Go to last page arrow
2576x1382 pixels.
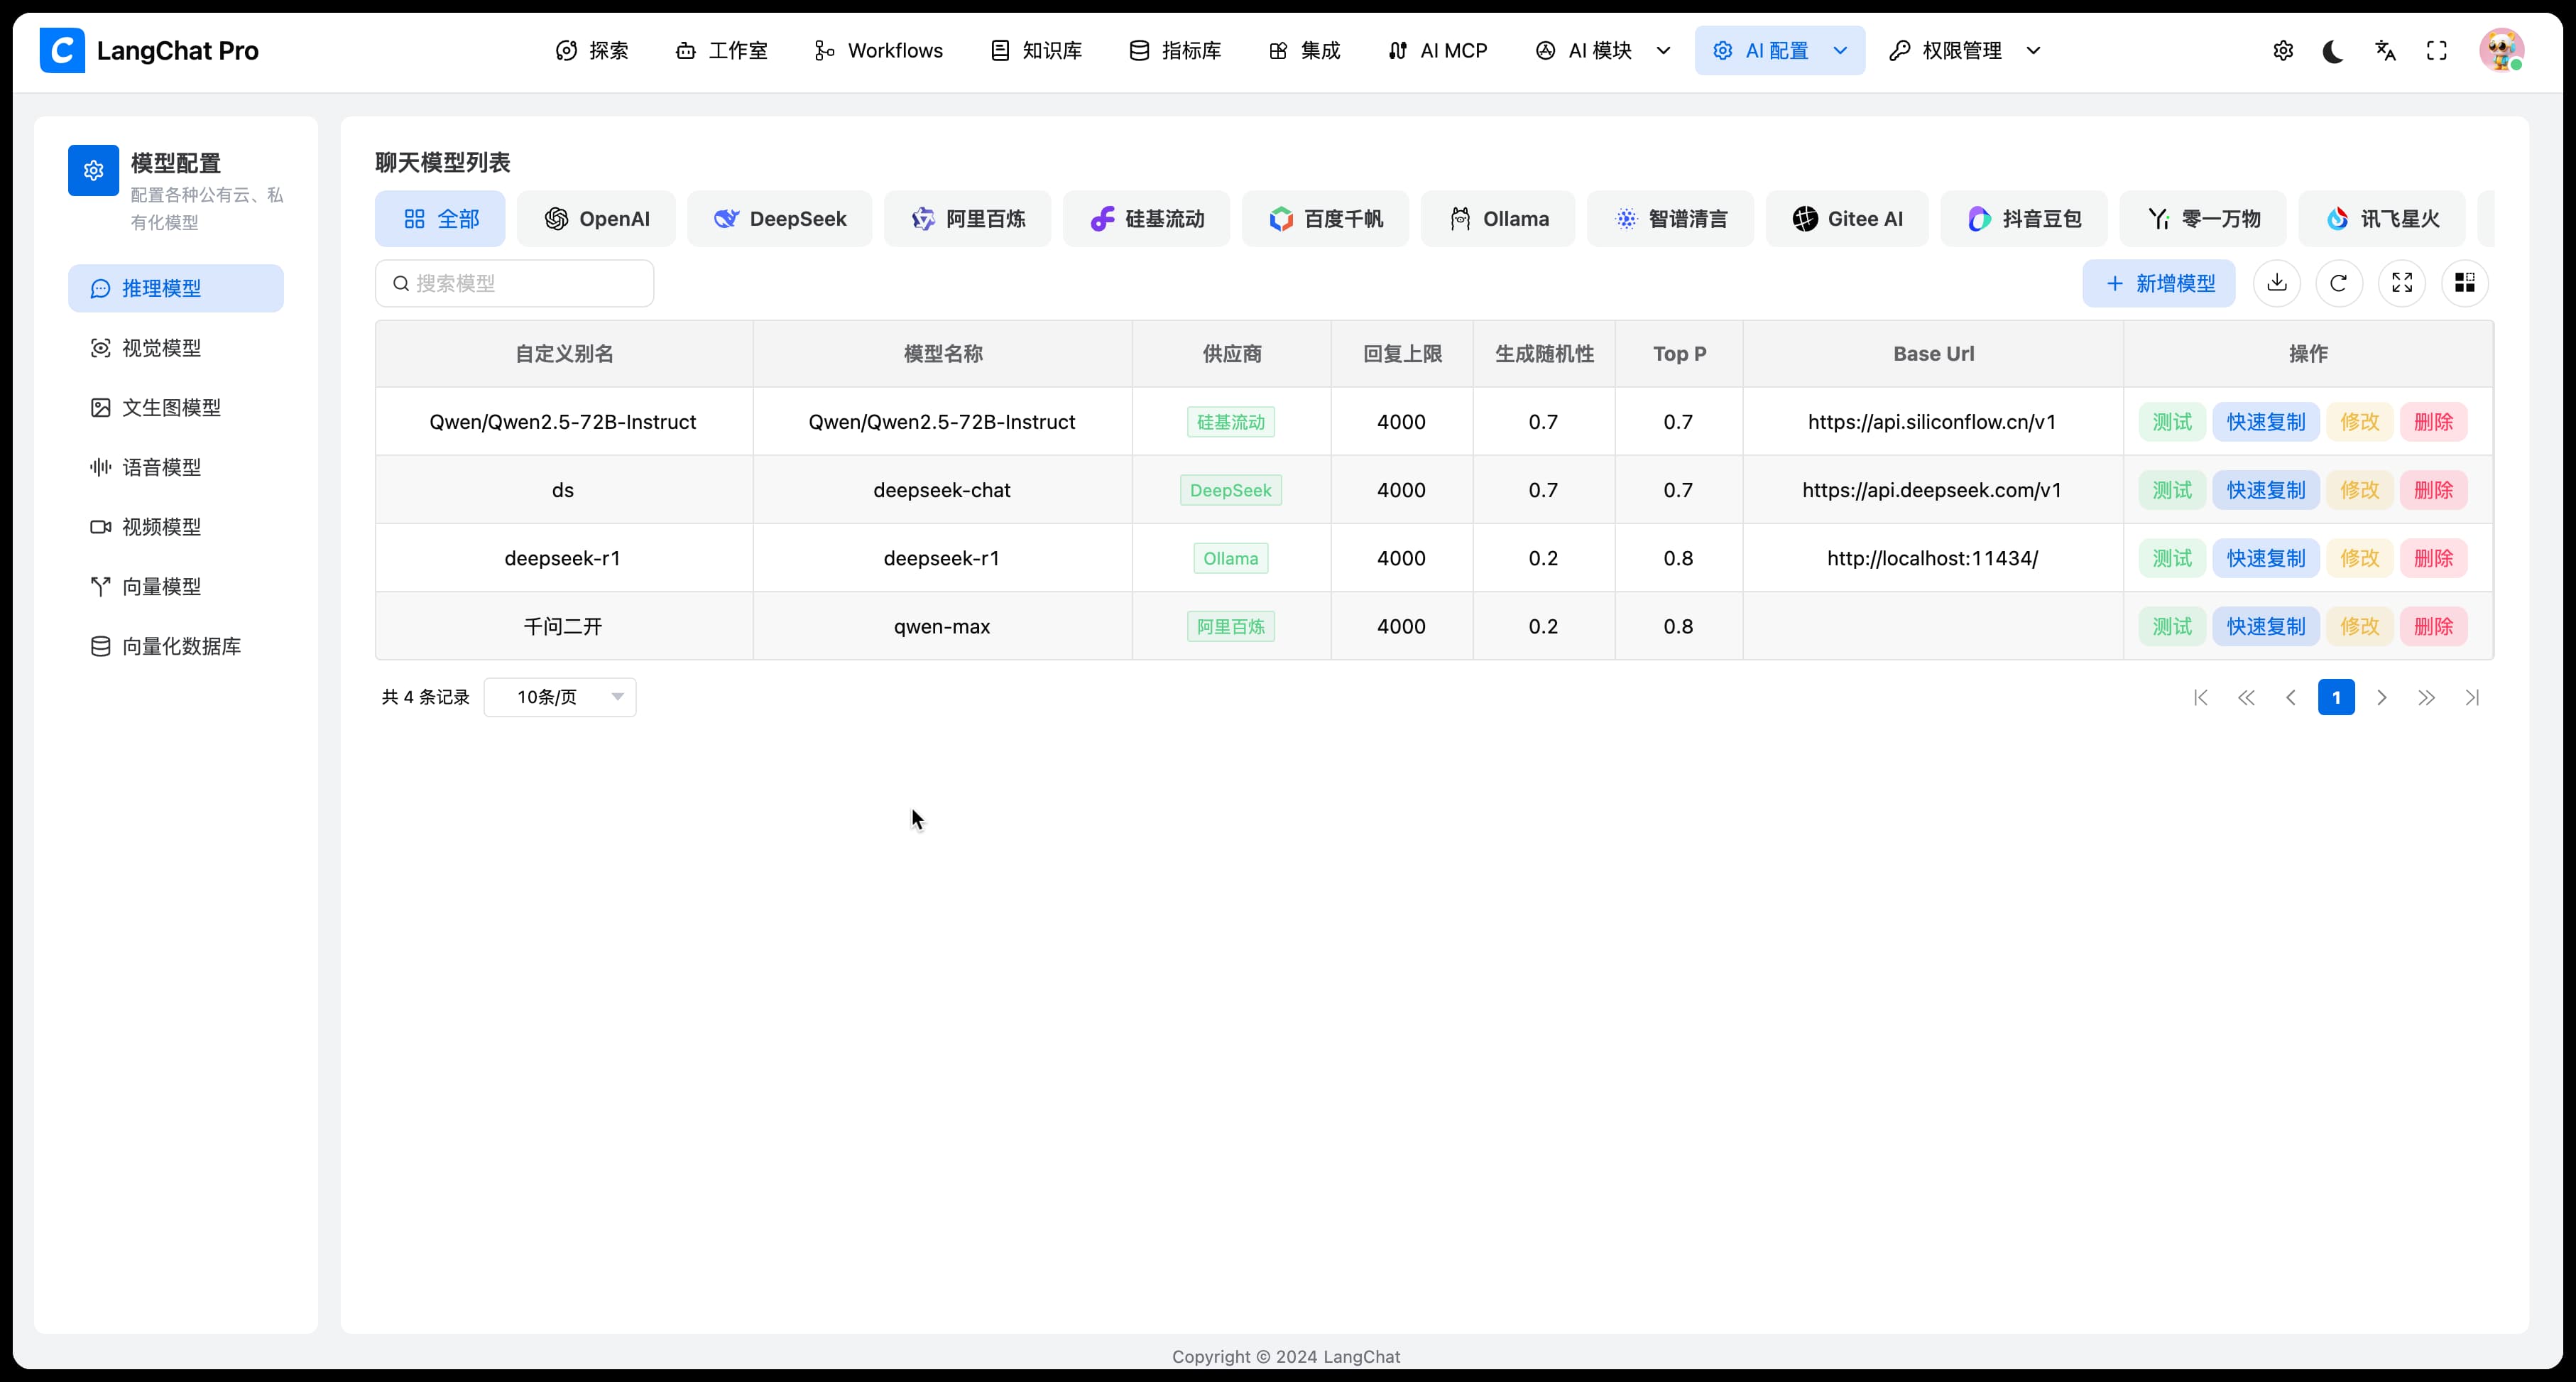click(2472, 697)
